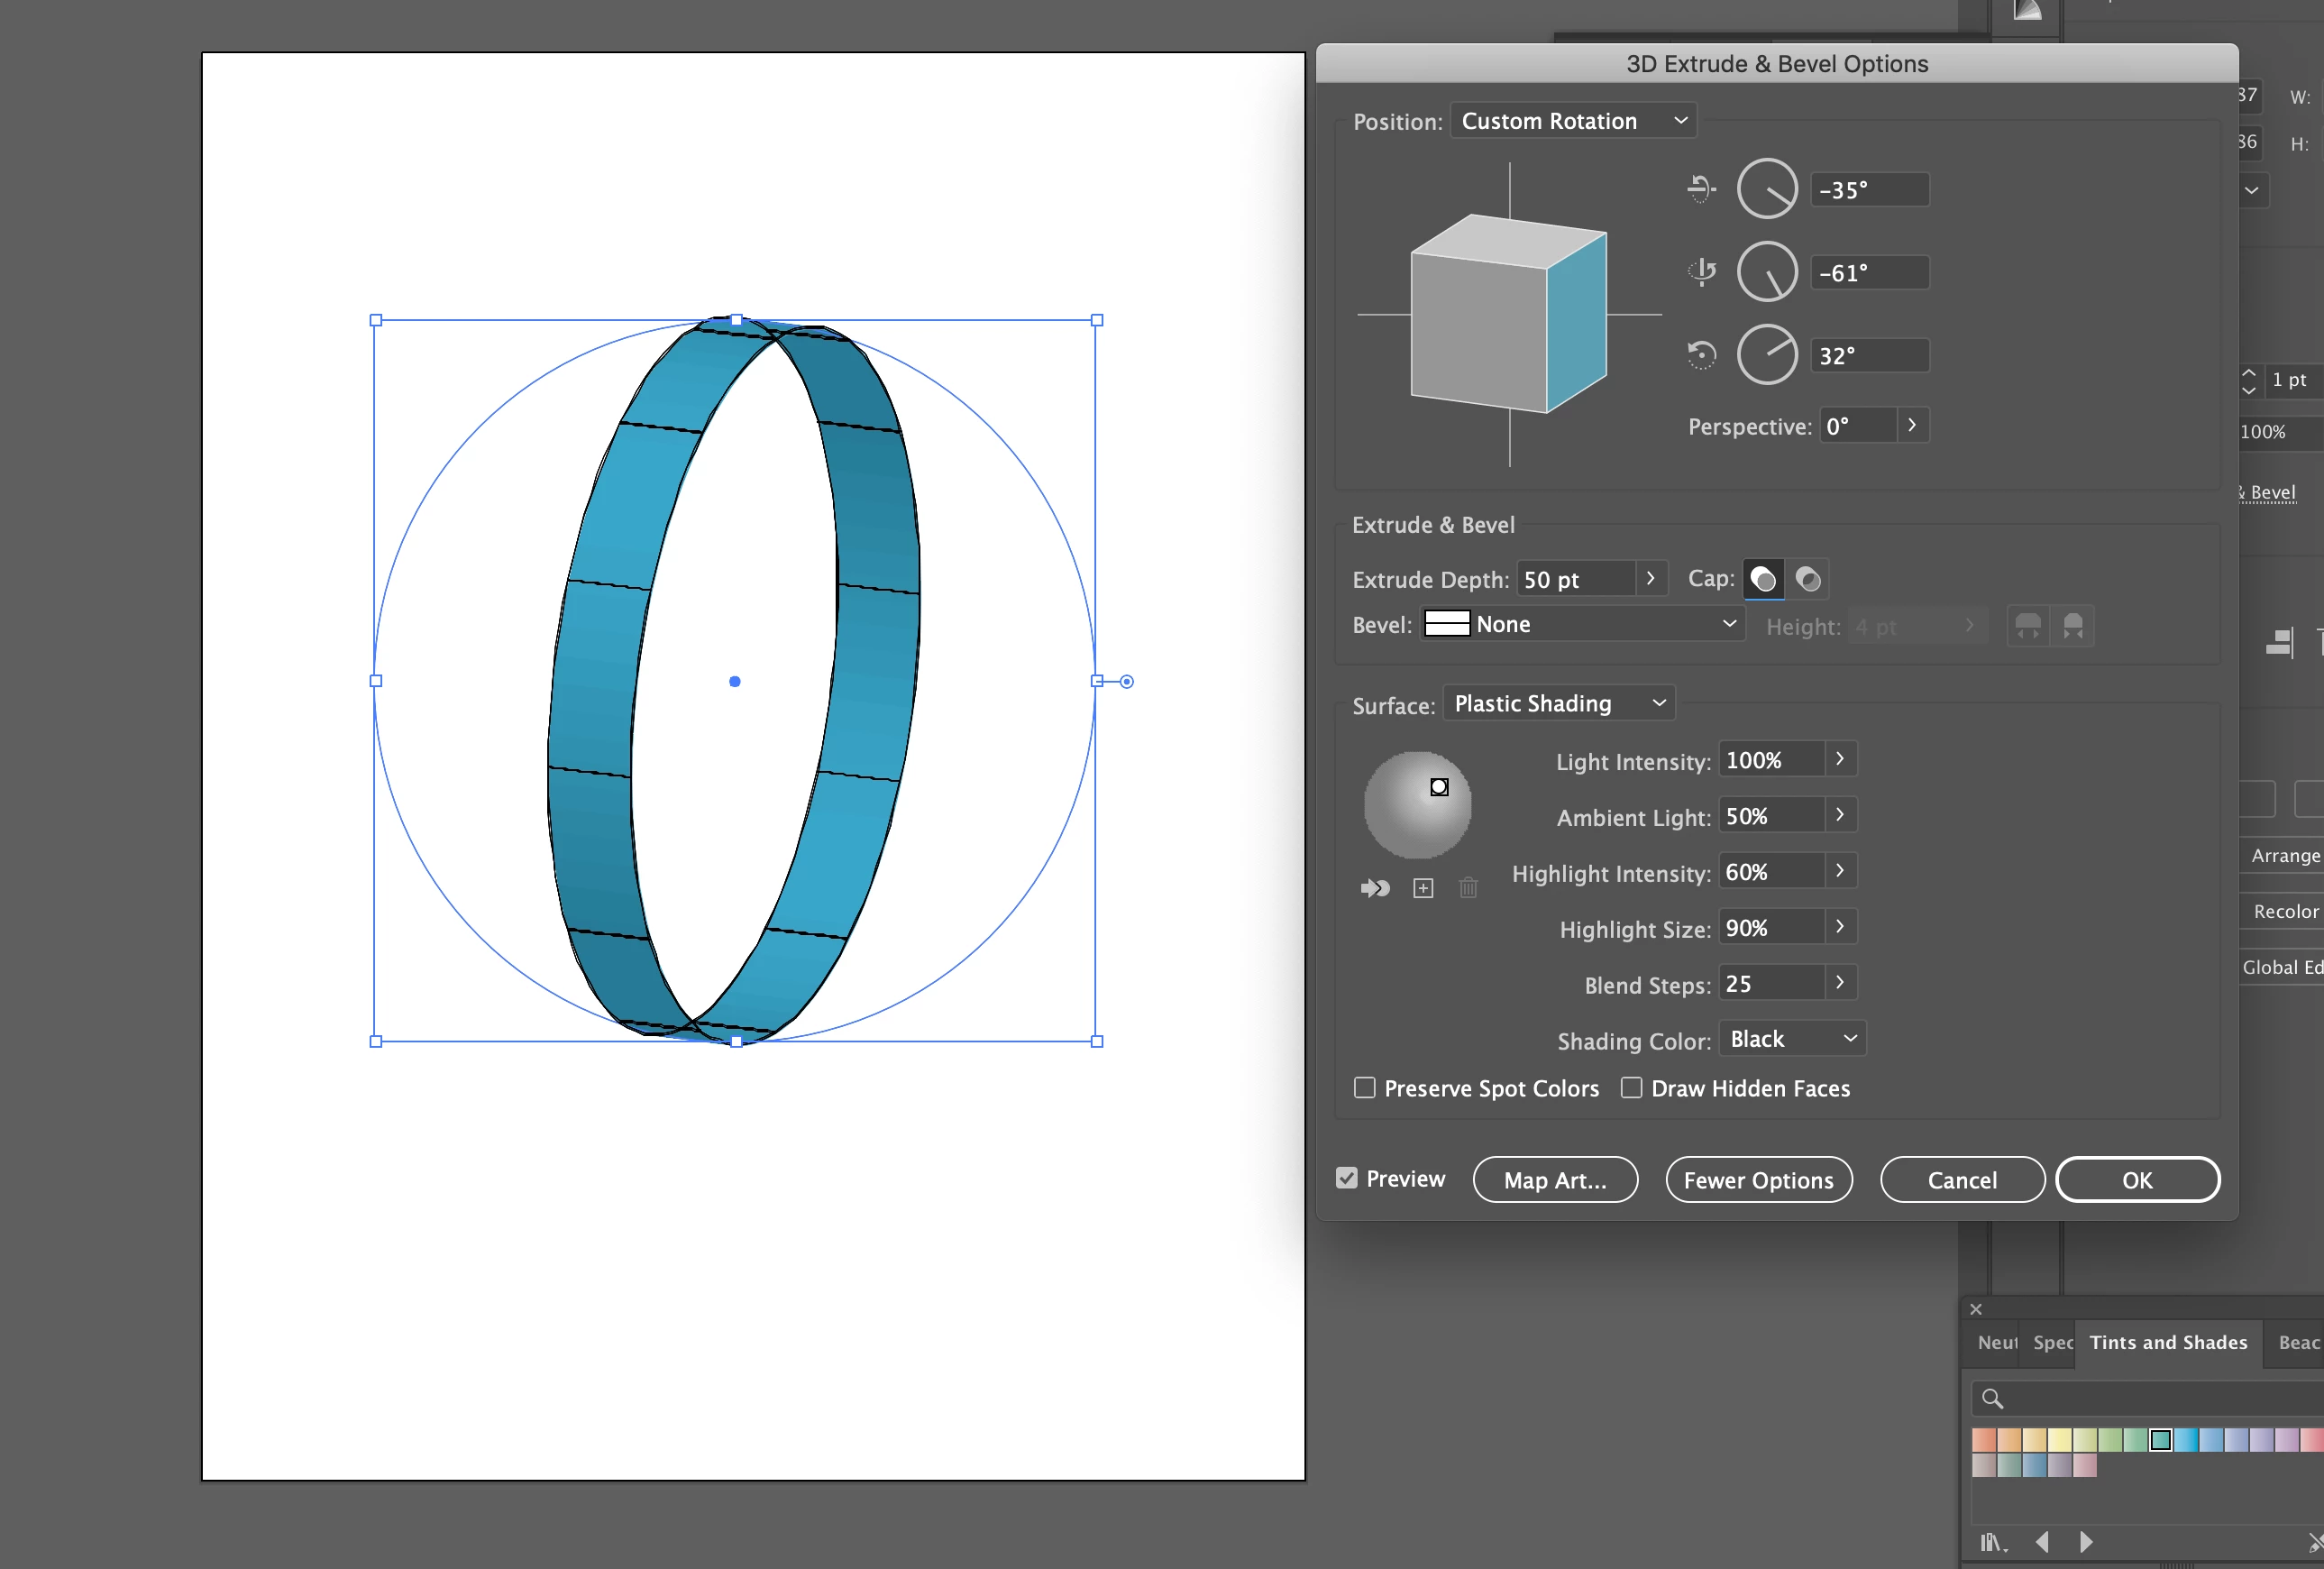
Task: Enable Preserve Spot Colors
Action: click(1364, 1087)
